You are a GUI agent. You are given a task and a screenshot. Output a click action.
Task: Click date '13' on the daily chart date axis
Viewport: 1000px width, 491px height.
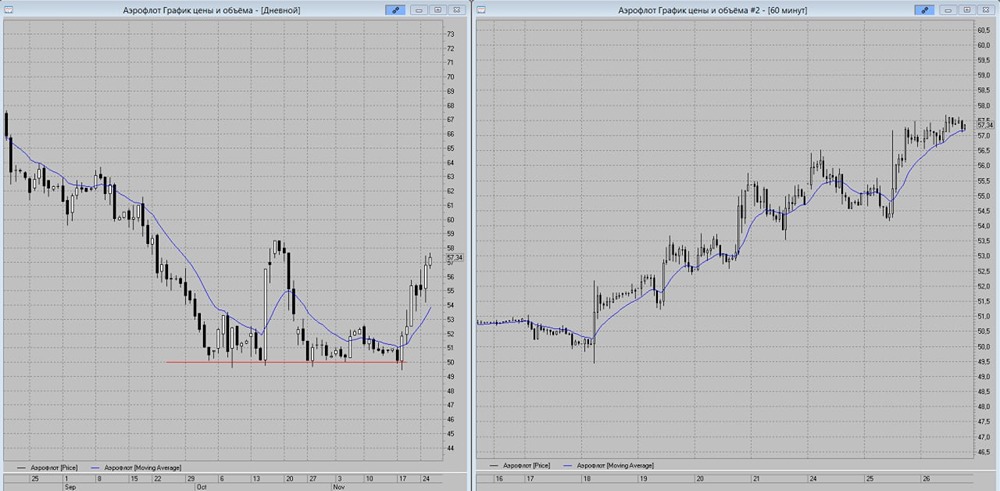(256, 478)
